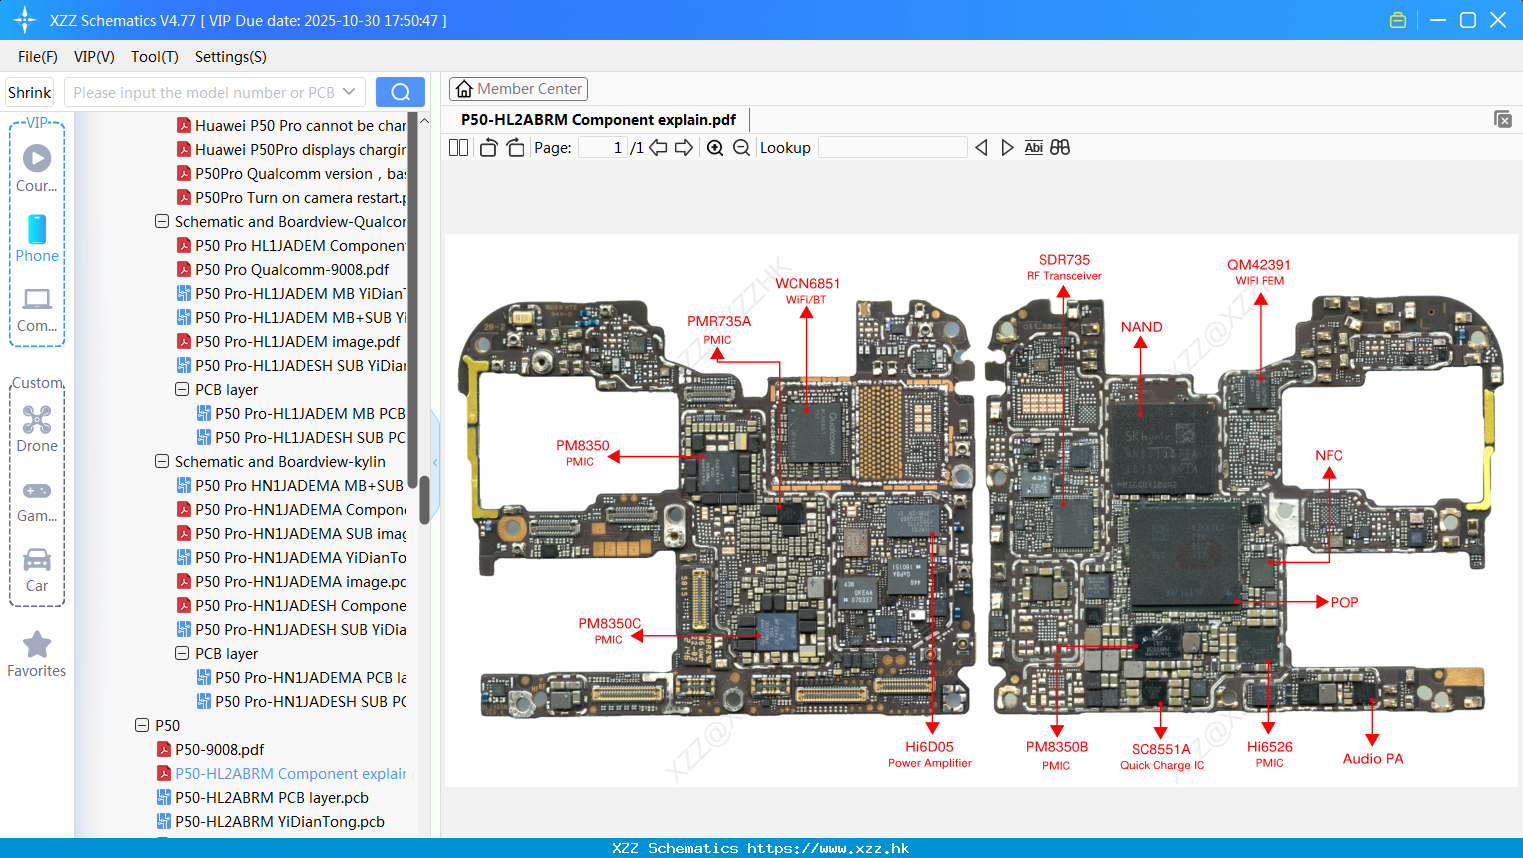
Task: Open P50 Pro-HL1JADEM image.pdf
Action: click(x=288, y=342)
